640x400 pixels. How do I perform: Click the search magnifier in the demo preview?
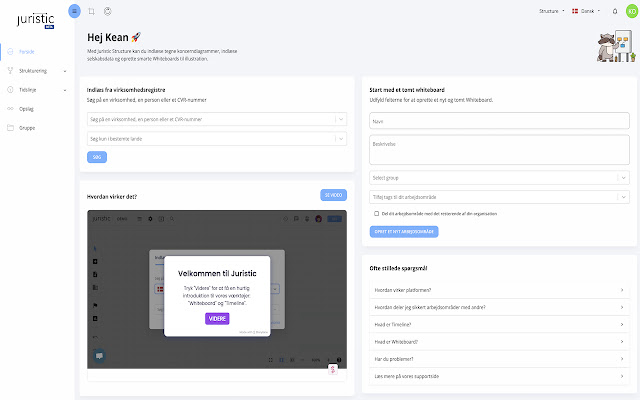tap(172, 219)
